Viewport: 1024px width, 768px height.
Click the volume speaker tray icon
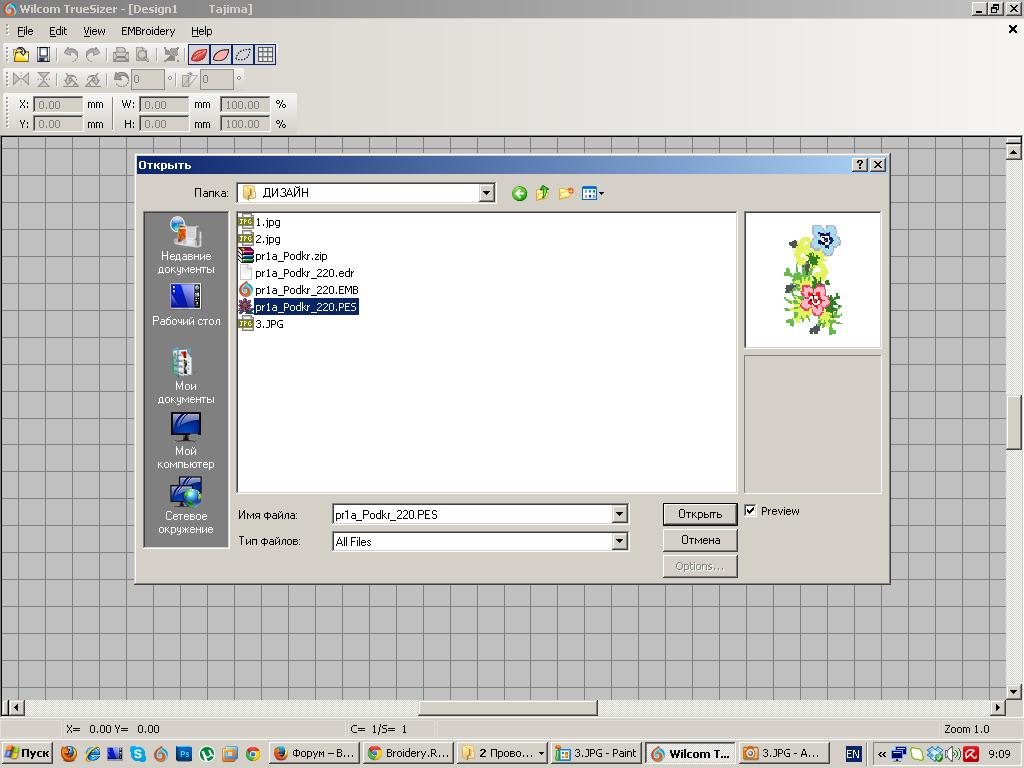coord(954,754)
